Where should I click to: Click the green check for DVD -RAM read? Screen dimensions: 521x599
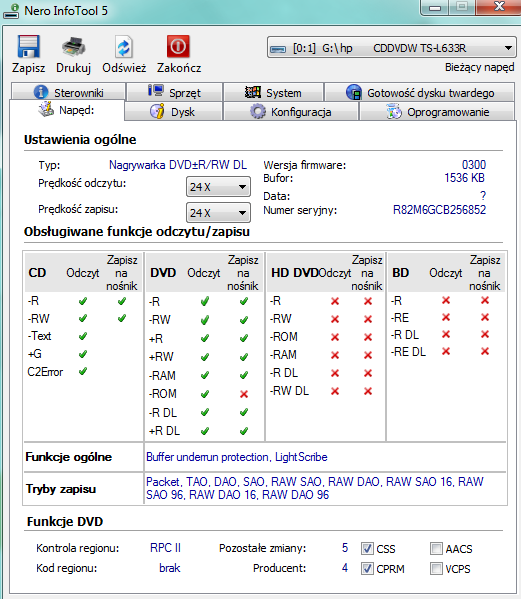pyautogui.click(x=205, y=376)
